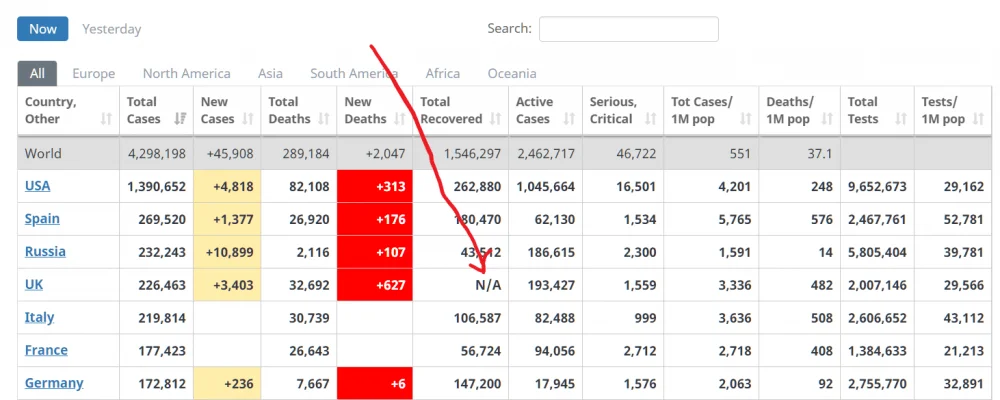Click France serious critical 2,712 cell
This screenshot has width=1000, height=400.
622,350
